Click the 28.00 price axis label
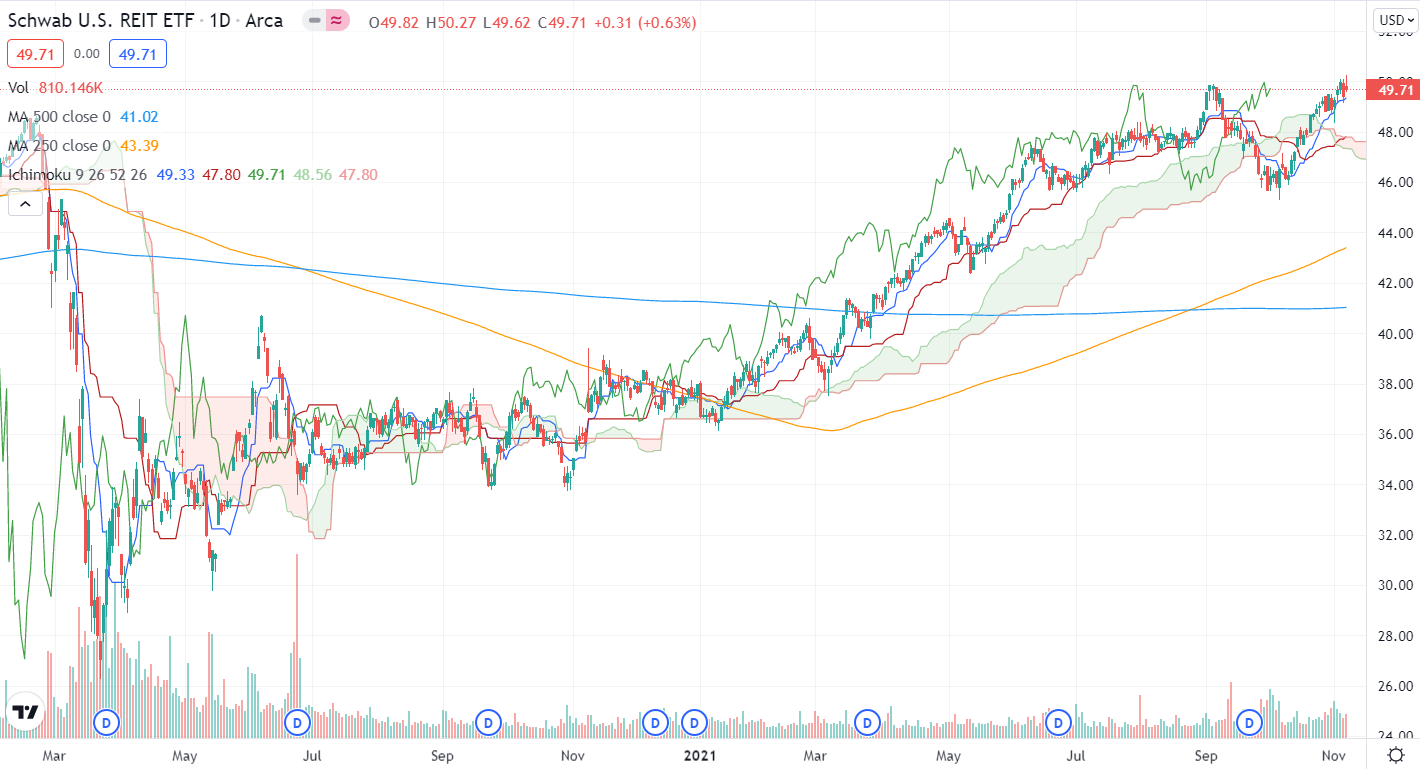The width and height of the screenshot is (1420, 769). coord(1394,636)
